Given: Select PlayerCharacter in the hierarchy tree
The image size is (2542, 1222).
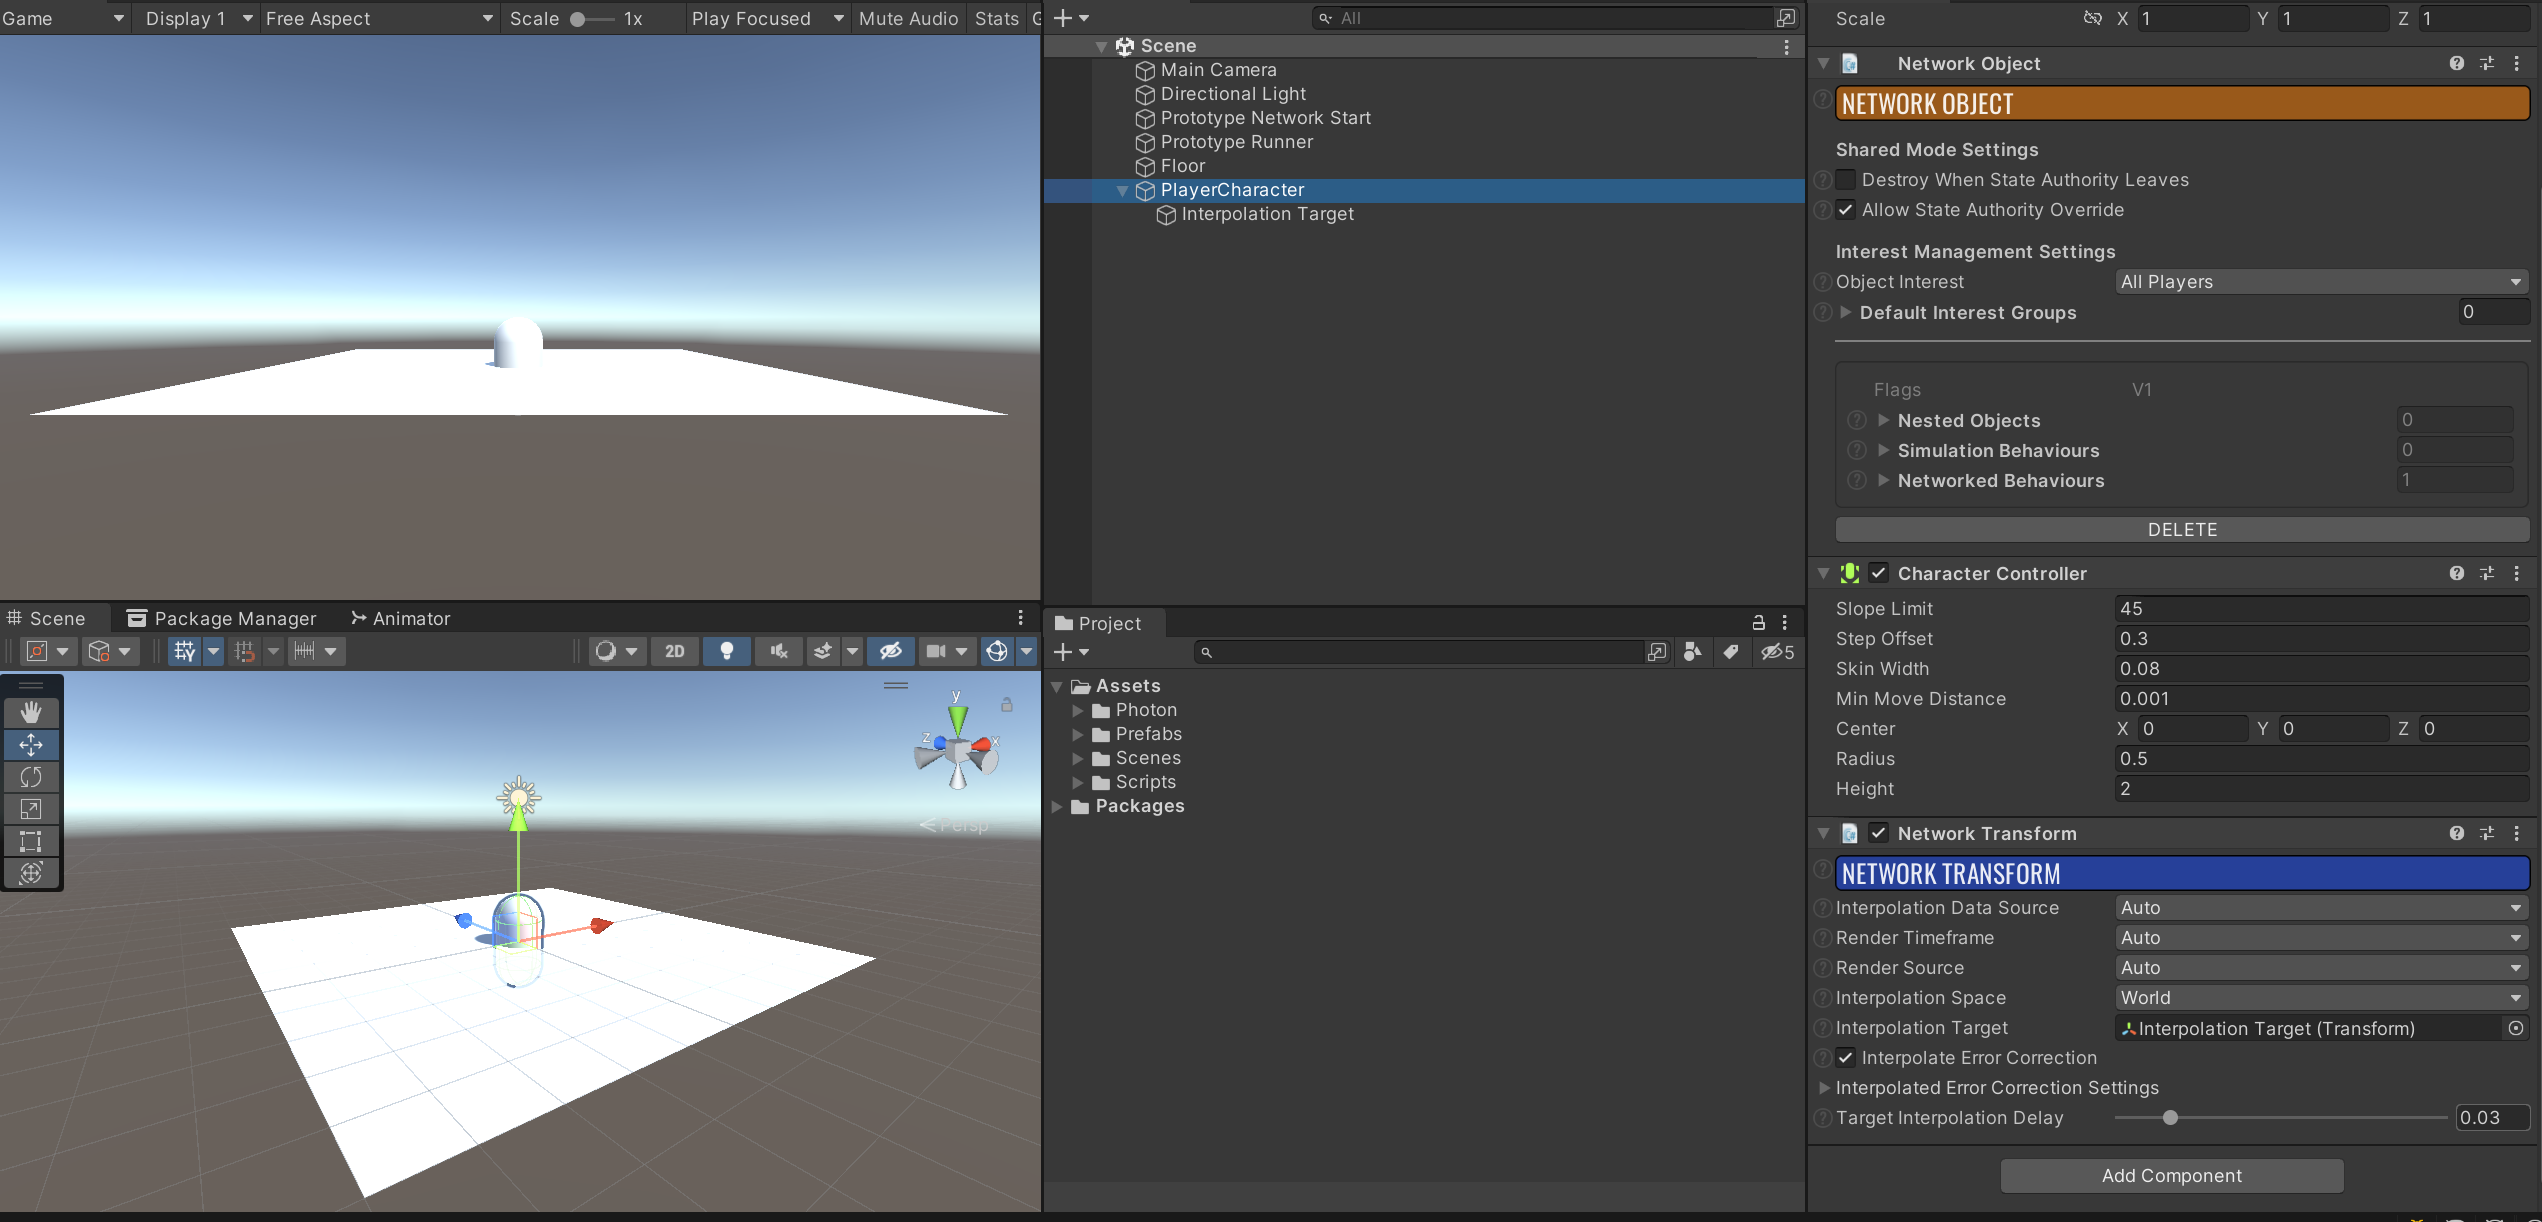Looking at the screenshot, I should click(x=1232, y=190).
